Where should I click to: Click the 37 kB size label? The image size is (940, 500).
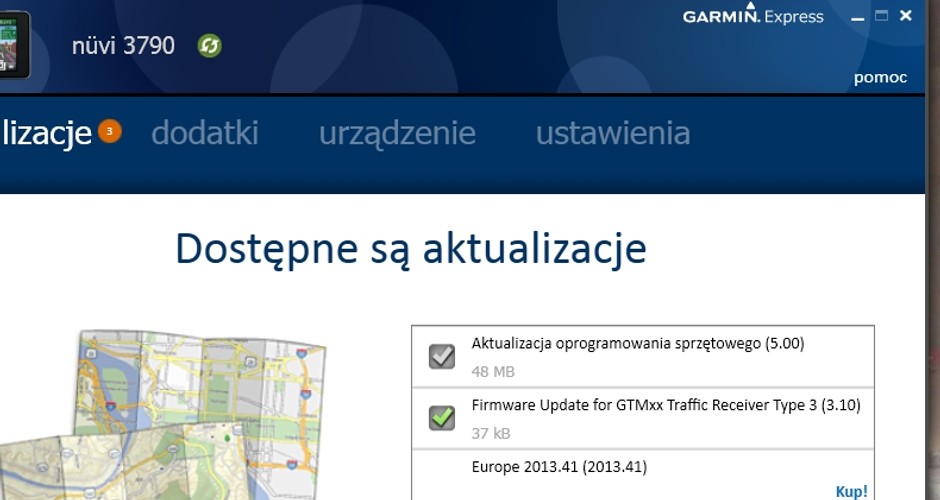pyautogui.click(x=491, y=433)
